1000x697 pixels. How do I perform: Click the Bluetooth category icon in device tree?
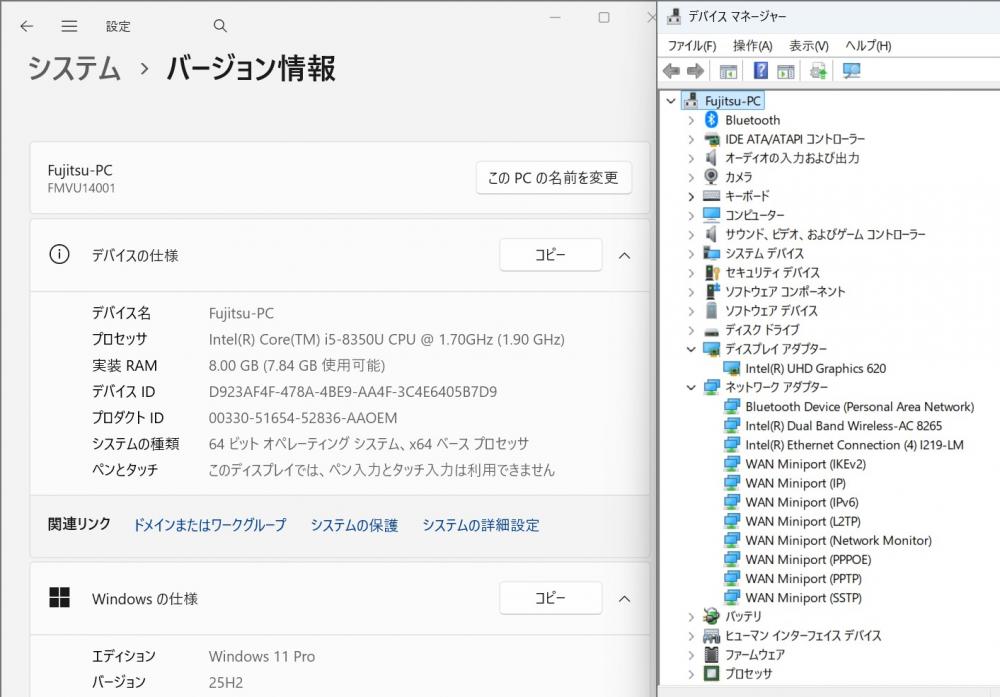pyautogui.click(x=711, y=119)
